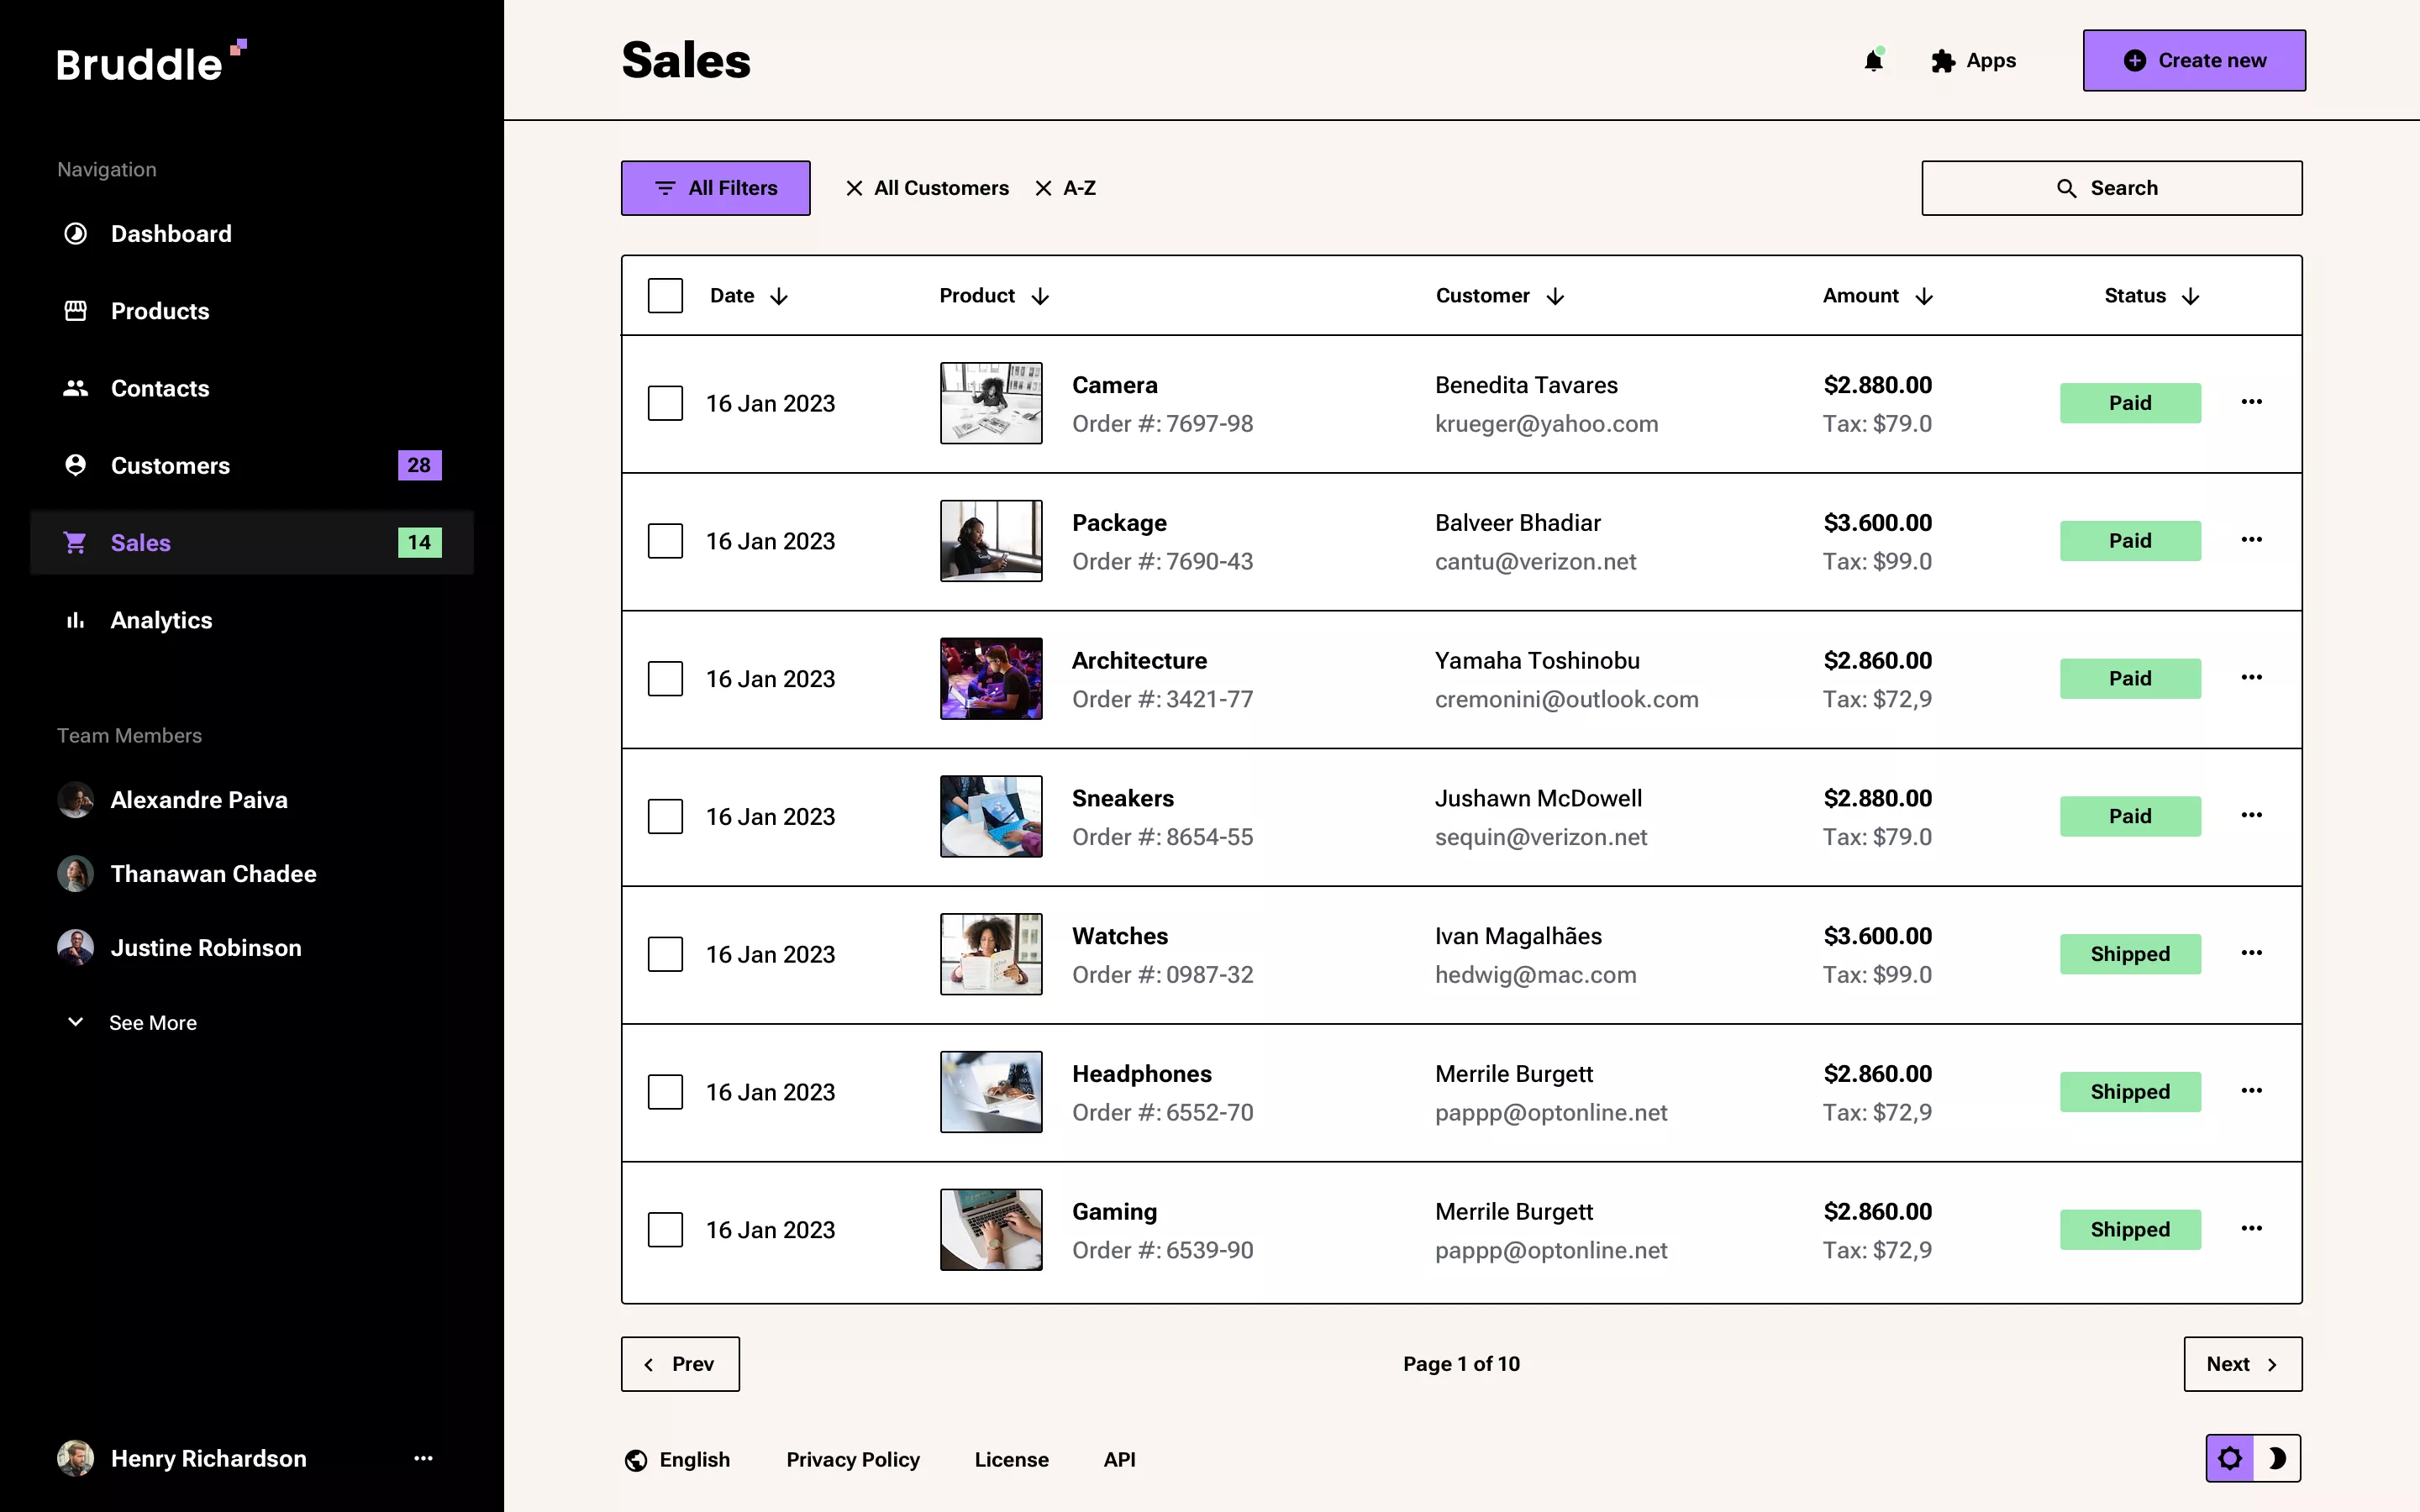Click the Create new button

point(2194,60)
